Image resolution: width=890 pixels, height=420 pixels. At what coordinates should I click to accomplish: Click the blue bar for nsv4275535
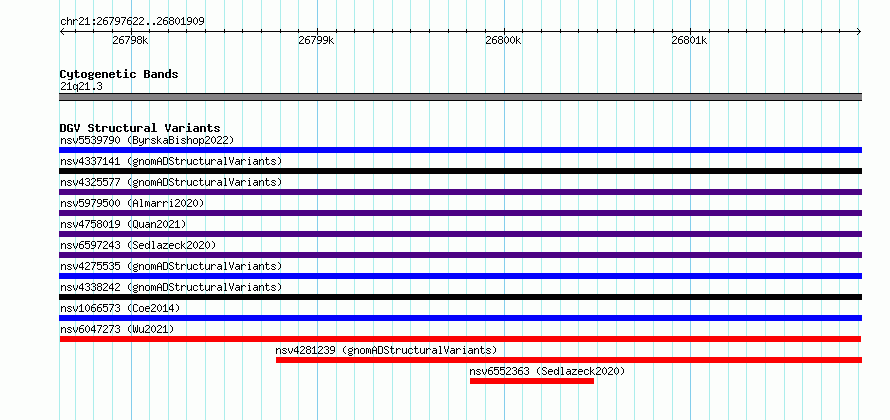(x=460, y=276)
